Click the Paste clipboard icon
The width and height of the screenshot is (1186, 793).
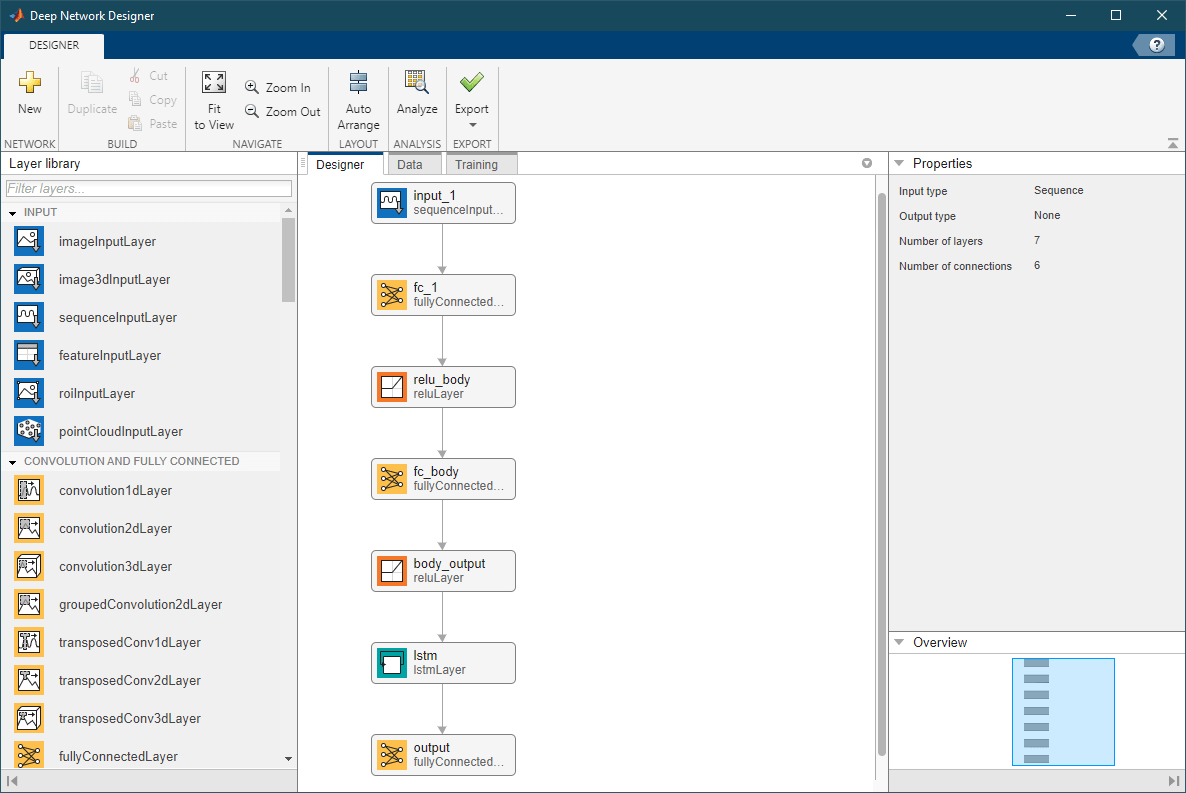(135, 123)
